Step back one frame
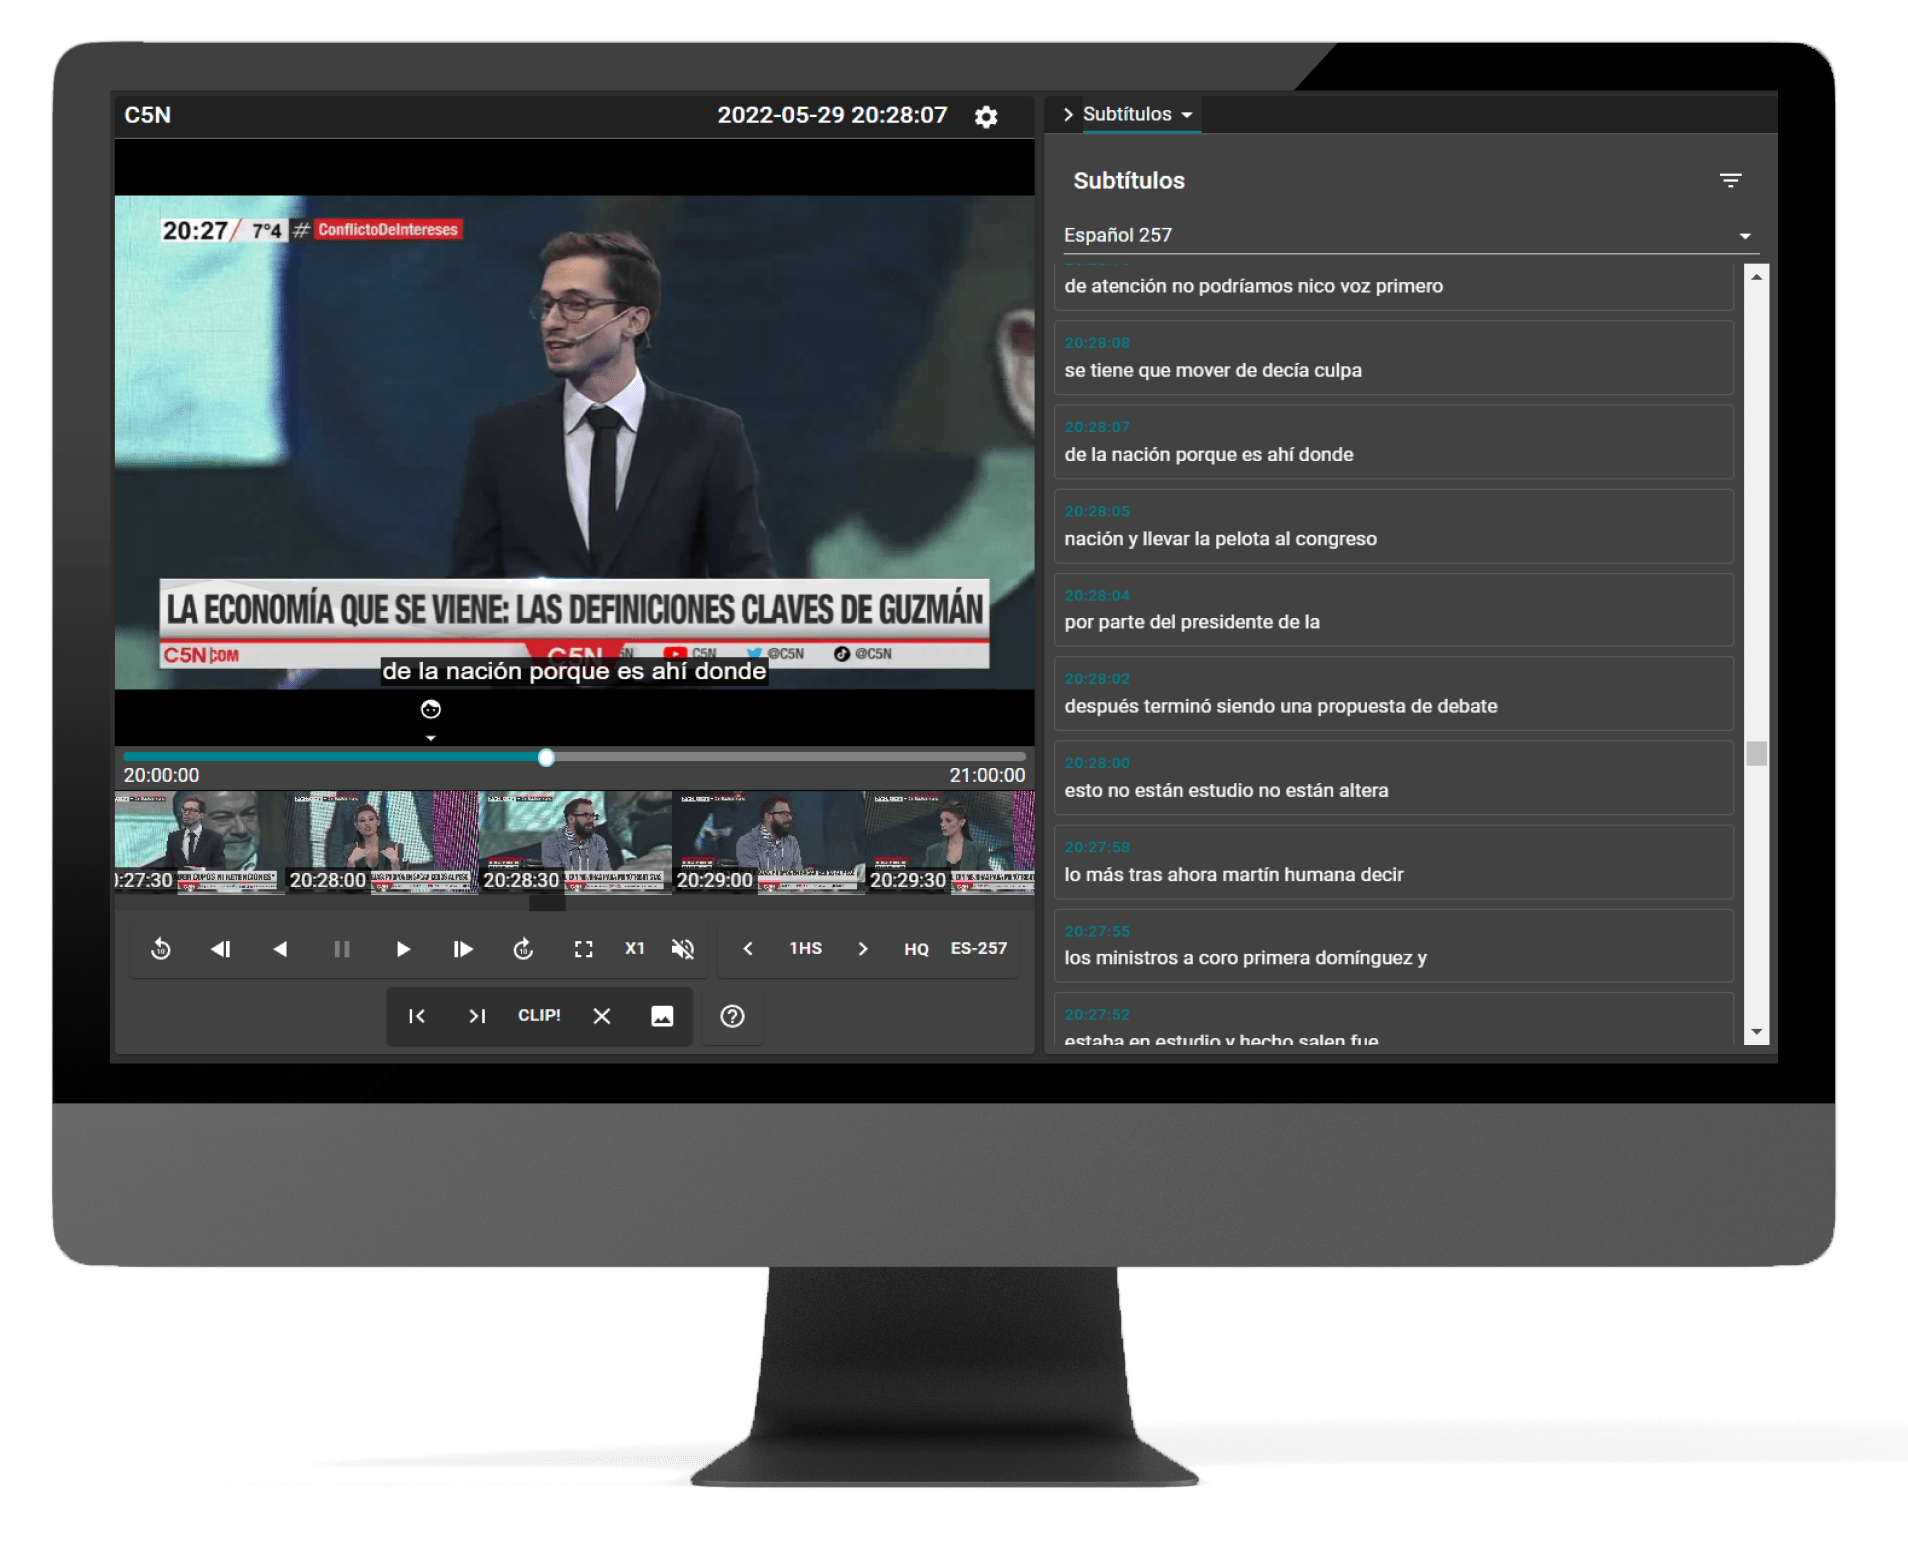Image resolution: width=1908 pixels, height=1545 pixels. 221,949
